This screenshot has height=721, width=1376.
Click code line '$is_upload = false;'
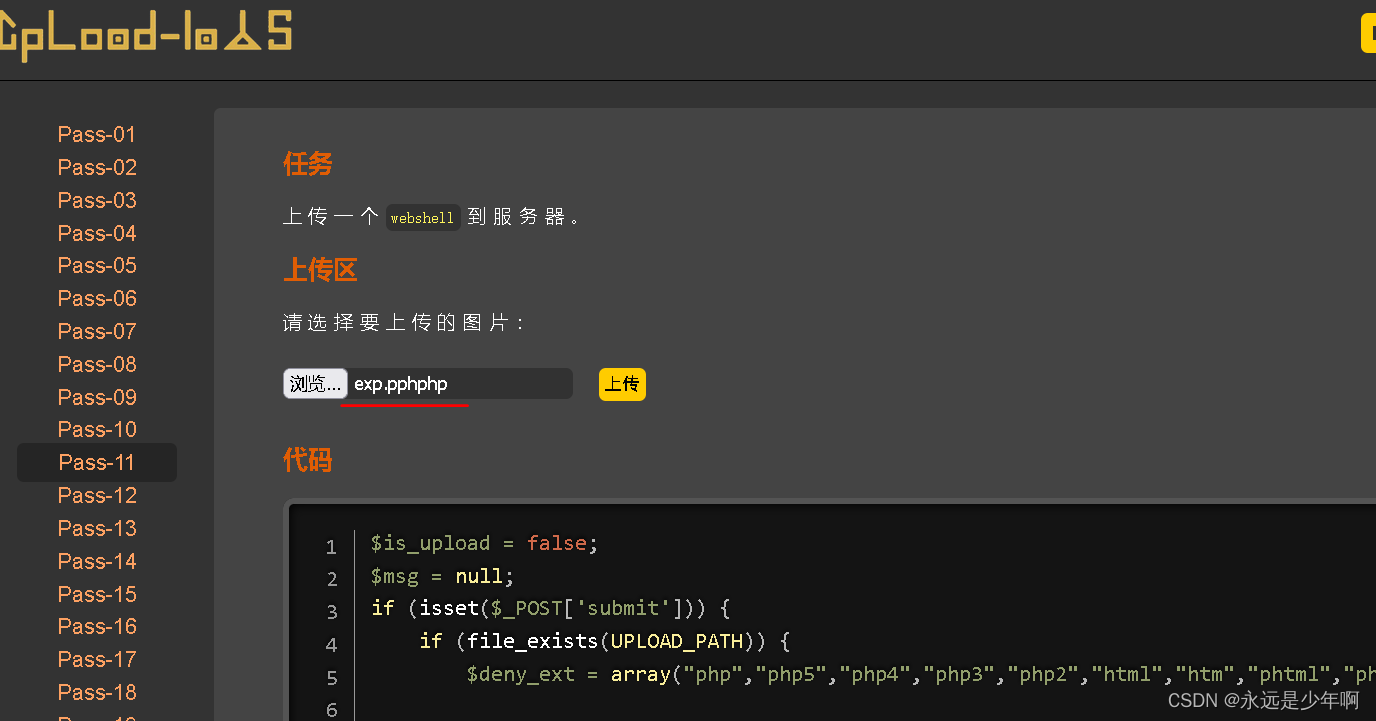pos(484,543)
